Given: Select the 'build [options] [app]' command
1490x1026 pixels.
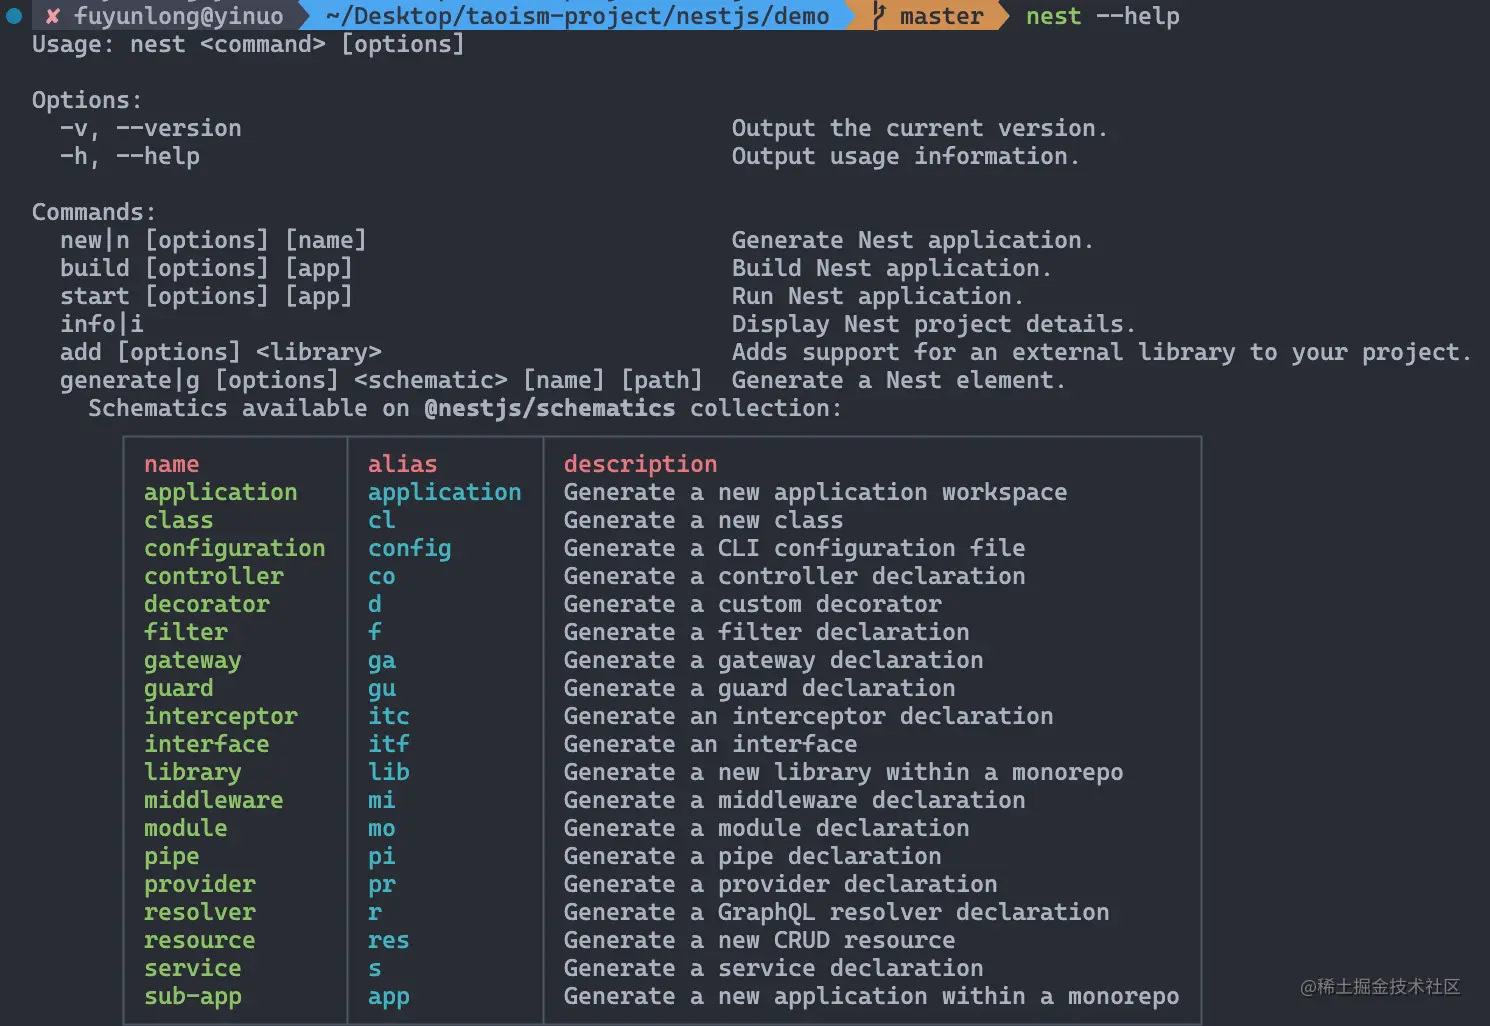Looking at the screenshot, I should point(206,268).
